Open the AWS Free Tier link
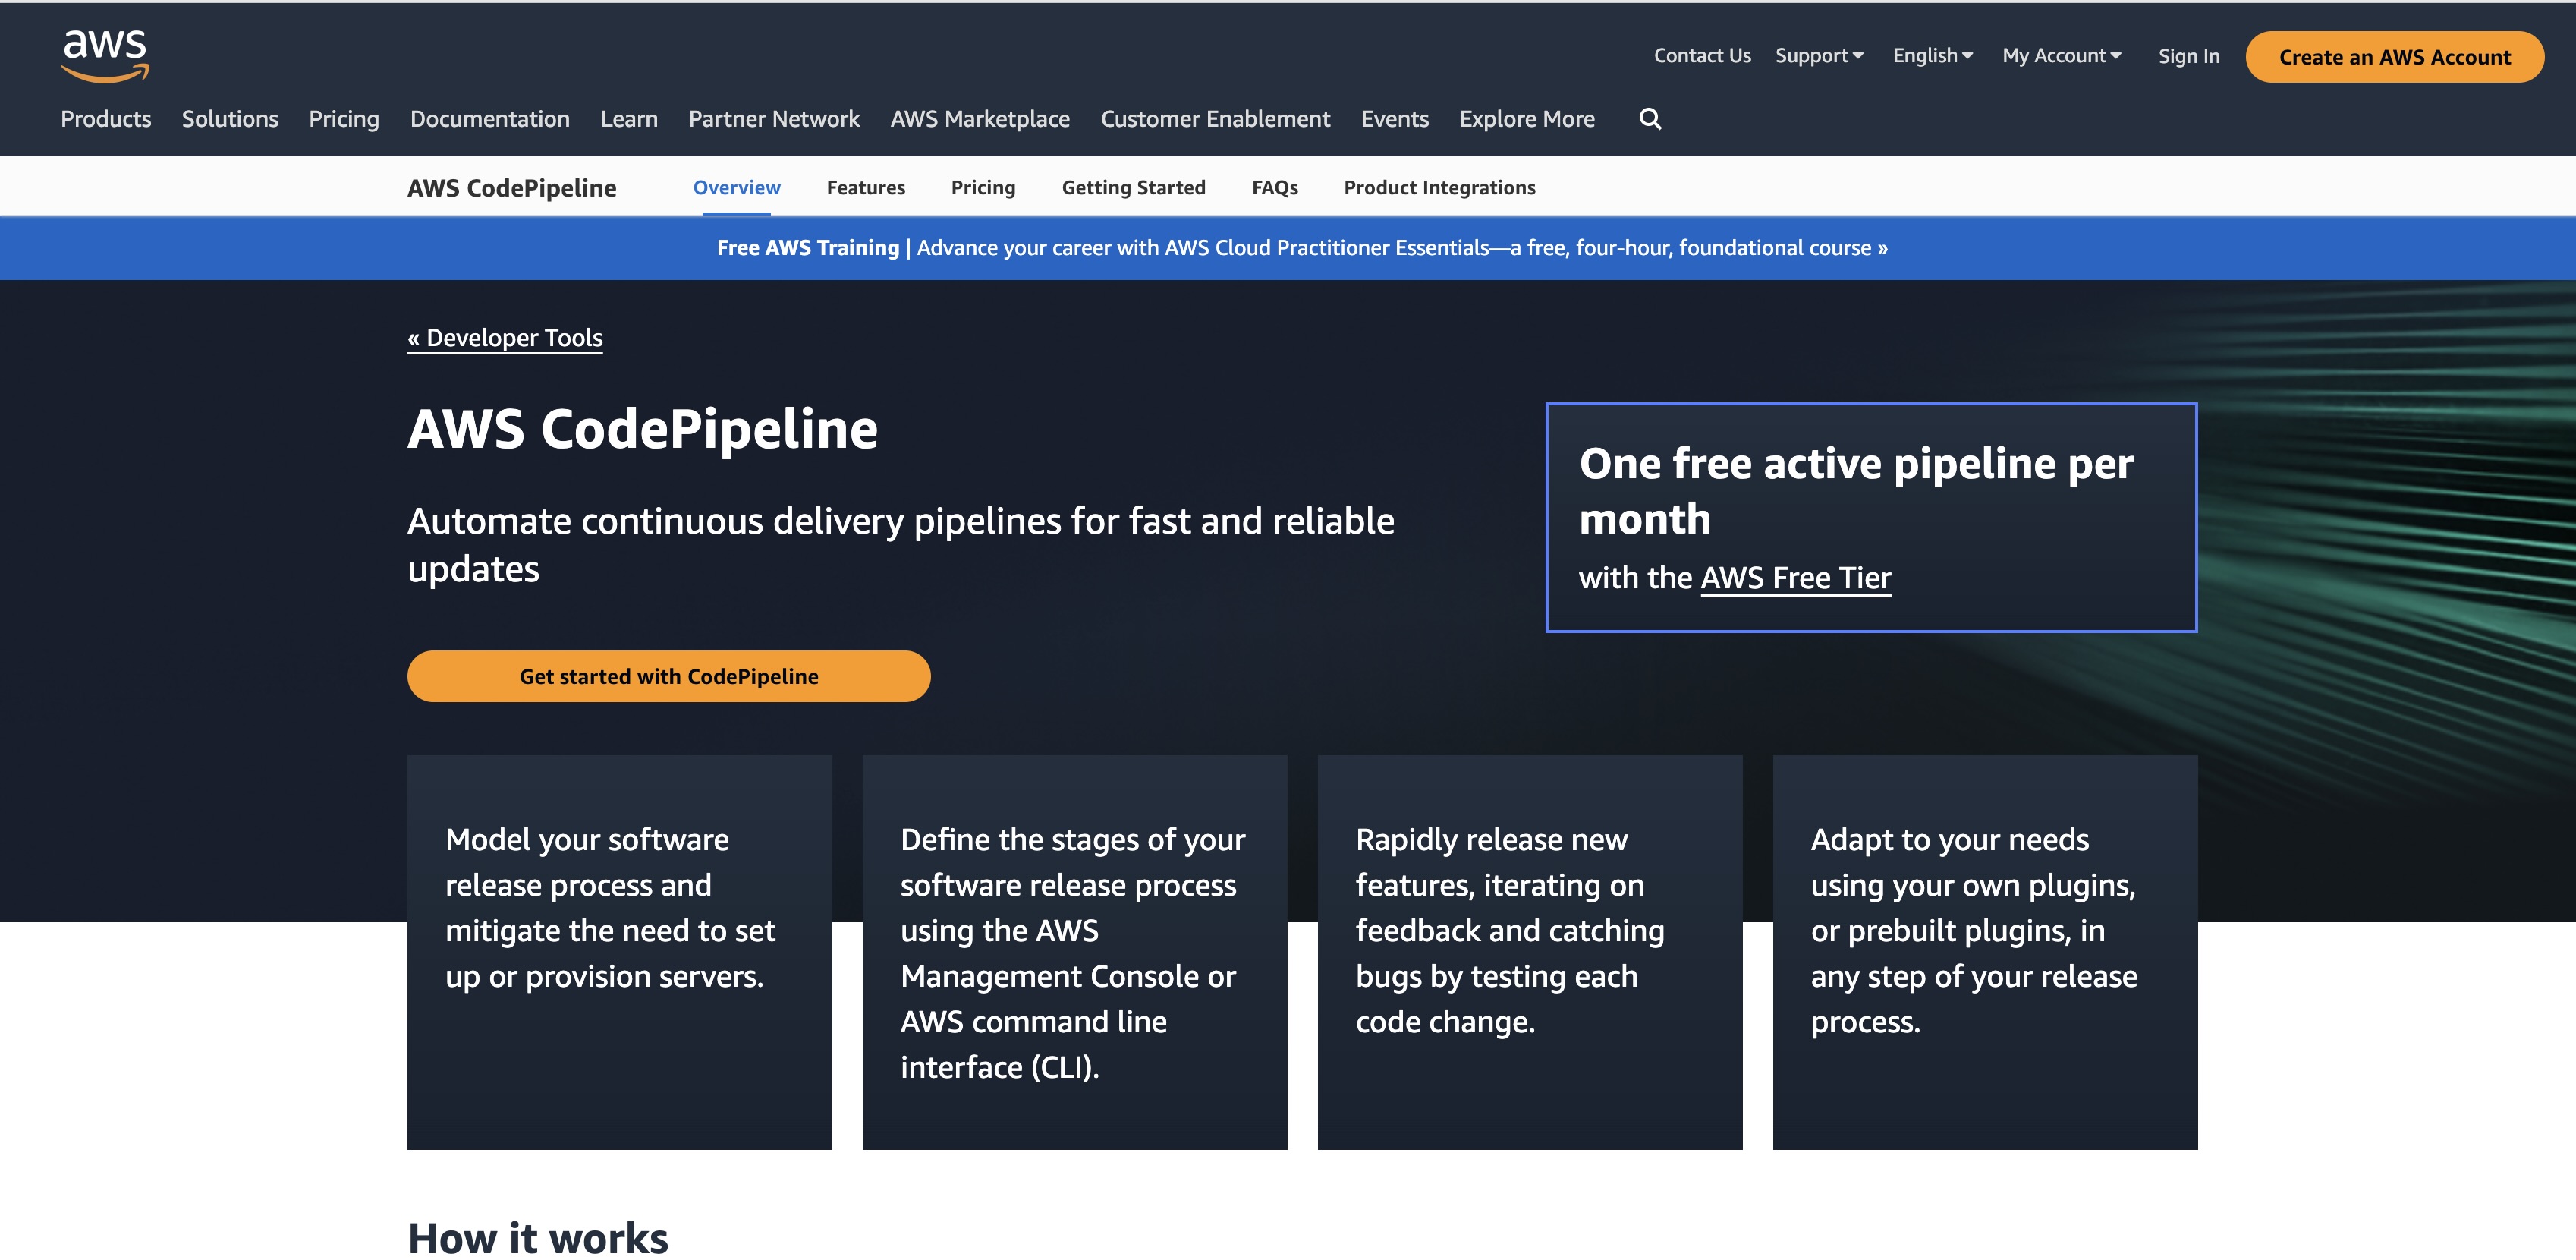Viewport: 2576px width, 1260px height. point(1796,577)
